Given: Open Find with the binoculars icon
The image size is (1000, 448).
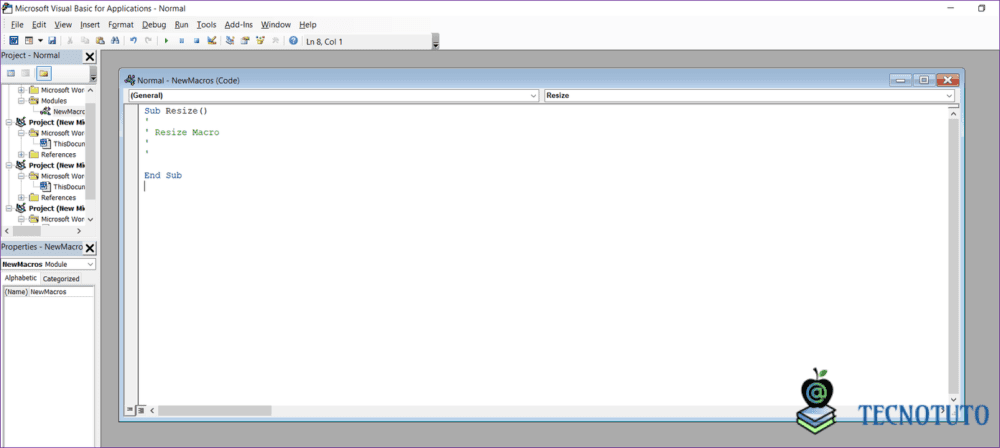Looking at the screenshot, I should pos(115,40).
